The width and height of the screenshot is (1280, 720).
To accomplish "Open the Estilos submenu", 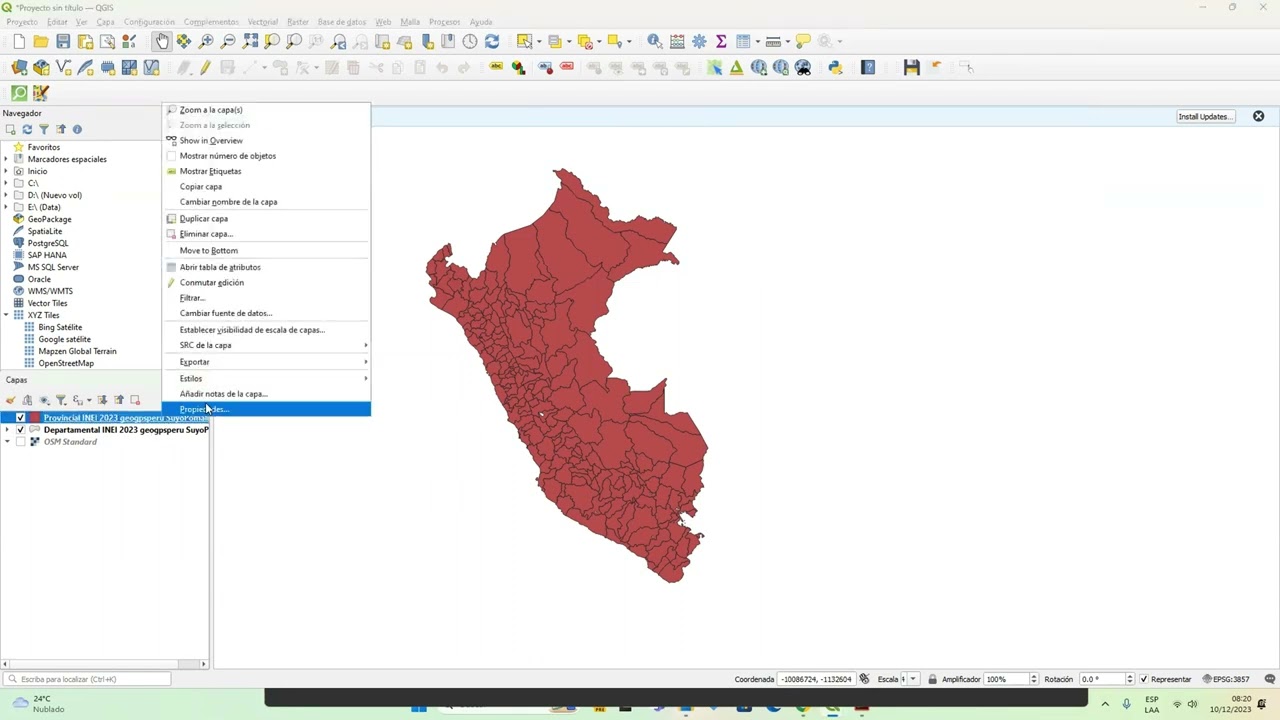I will pos(267,378).
